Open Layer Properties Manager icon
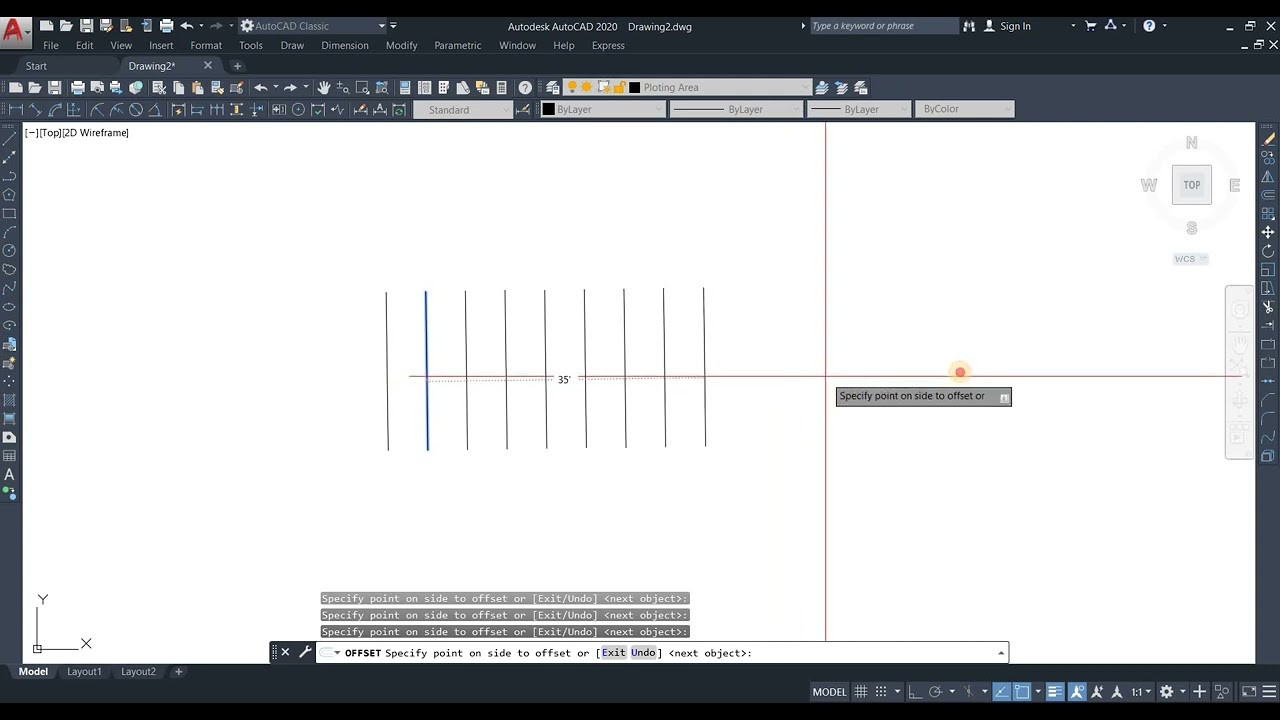The image size is (1280, 720). click(x=552, y=87)
